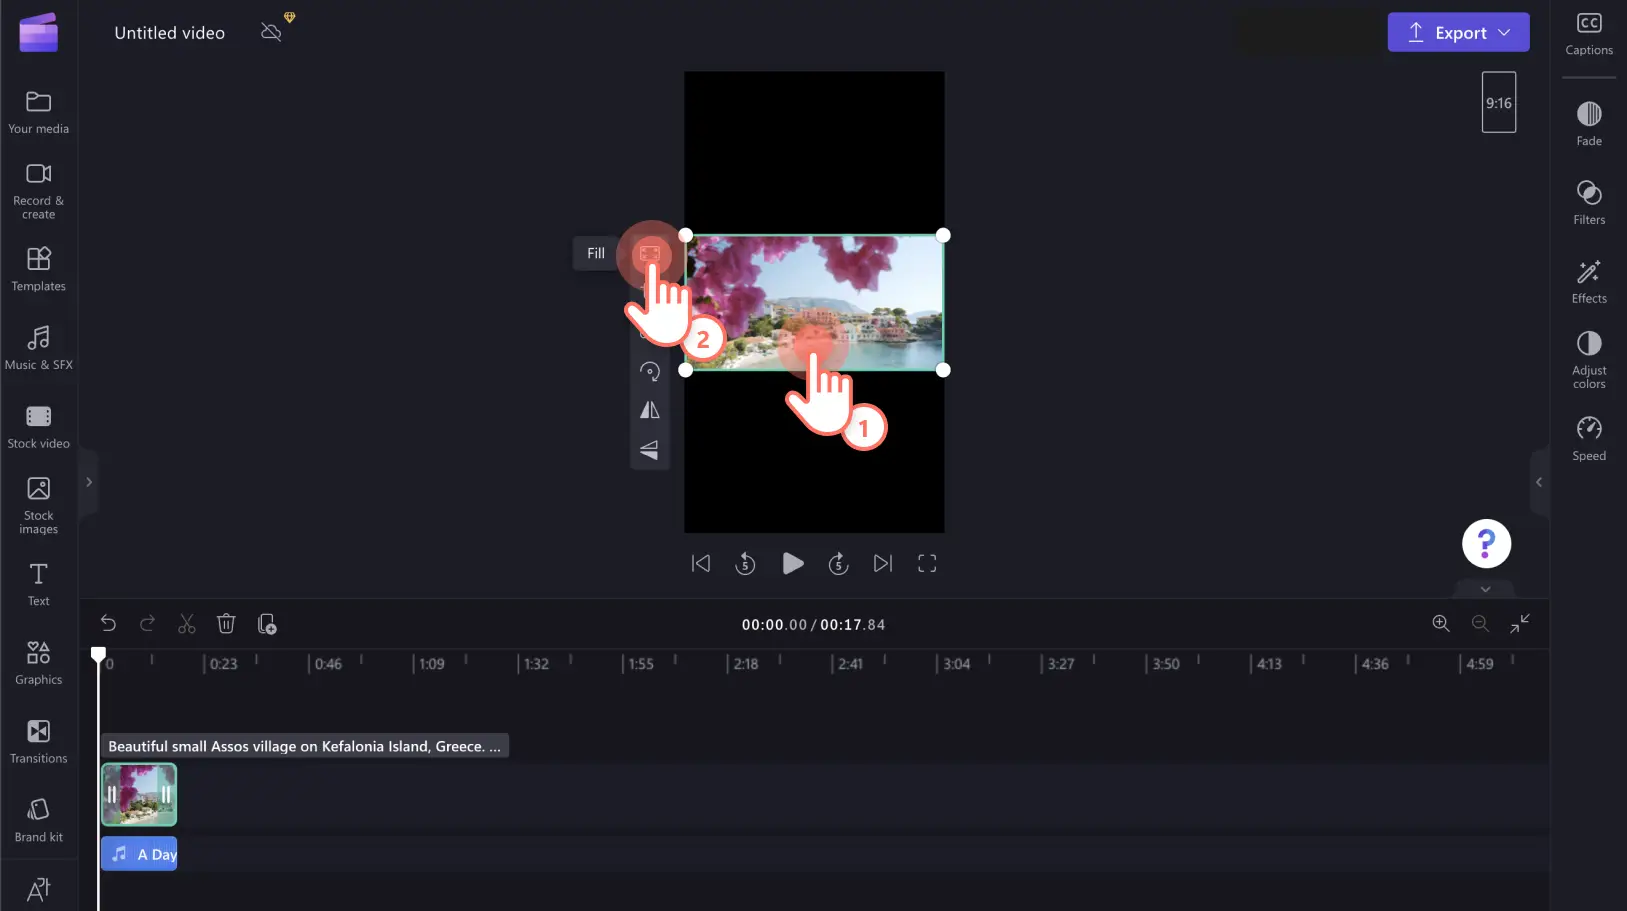Viewport: 1627px width, 911px height.
Task: Click bottom-right resize handle of clip
Action: (x=943, y=370)
